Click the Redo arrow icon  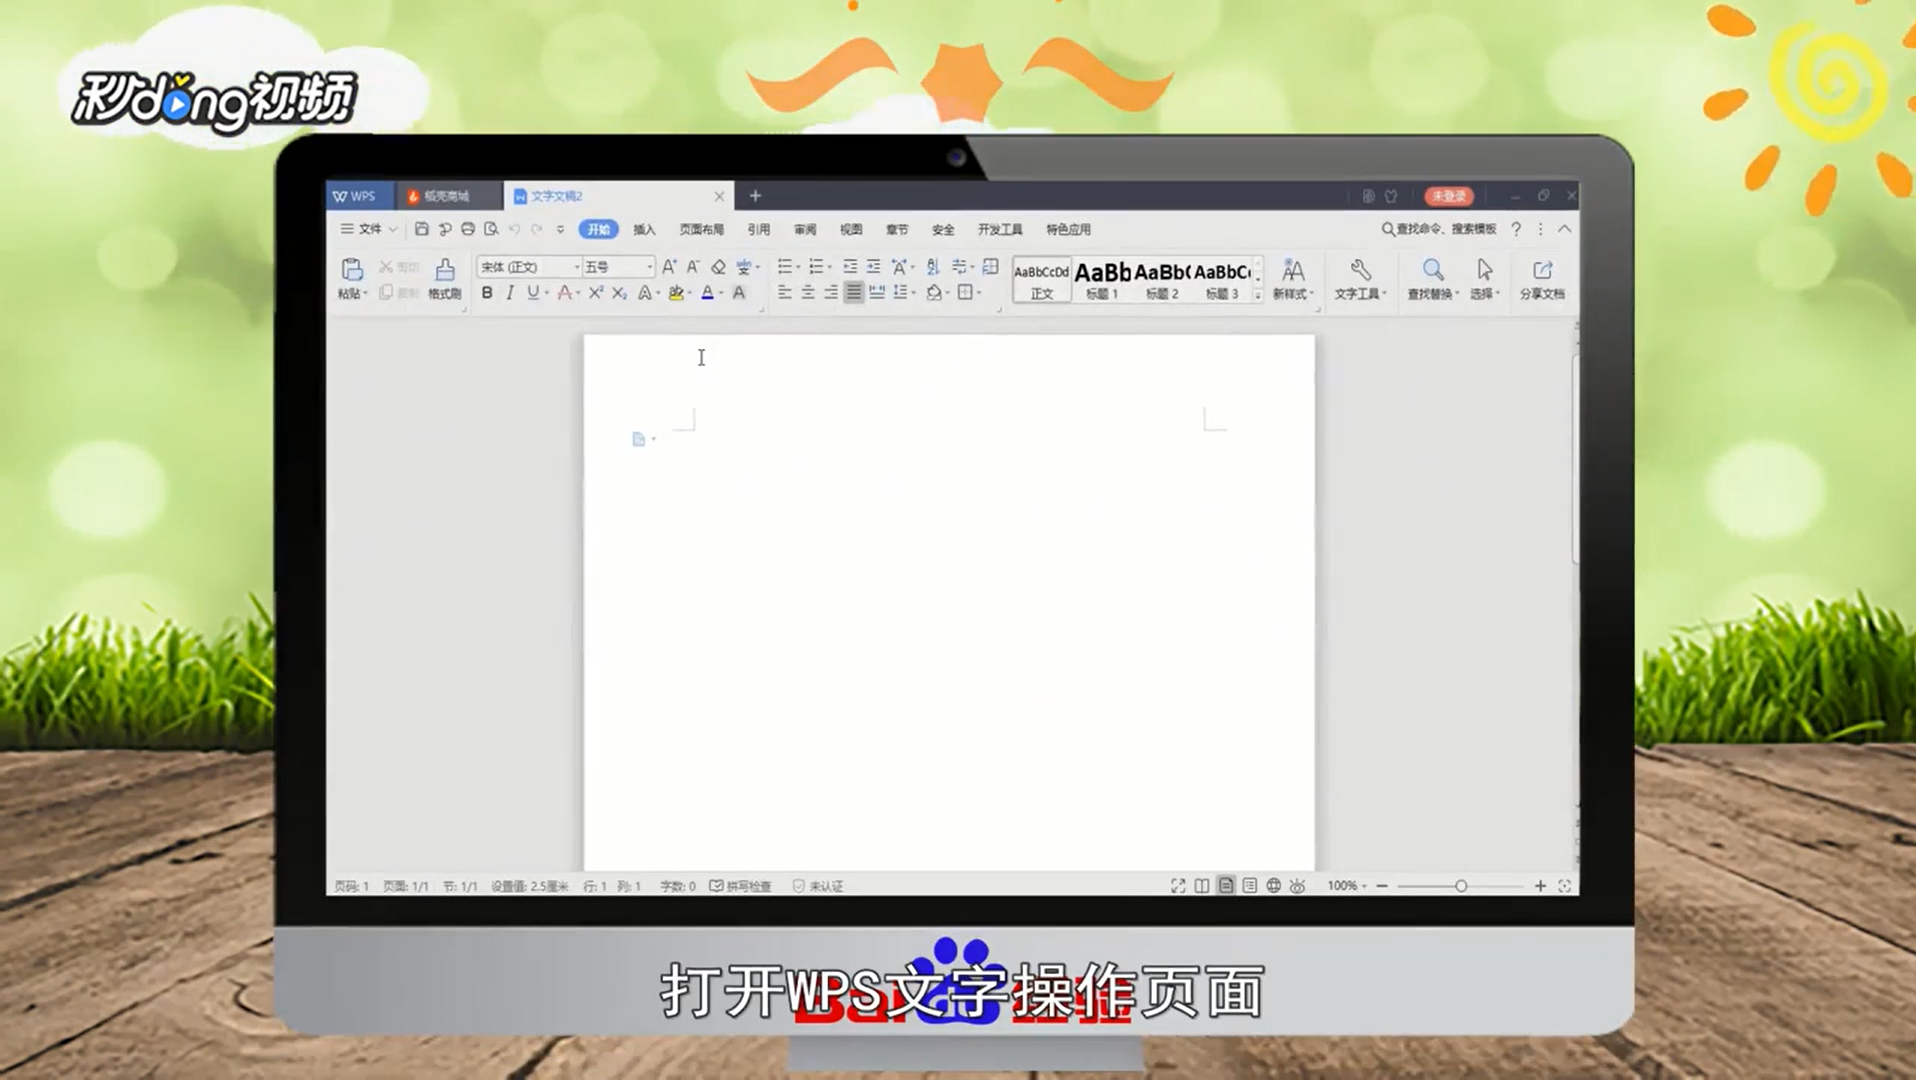click(537, 229)
